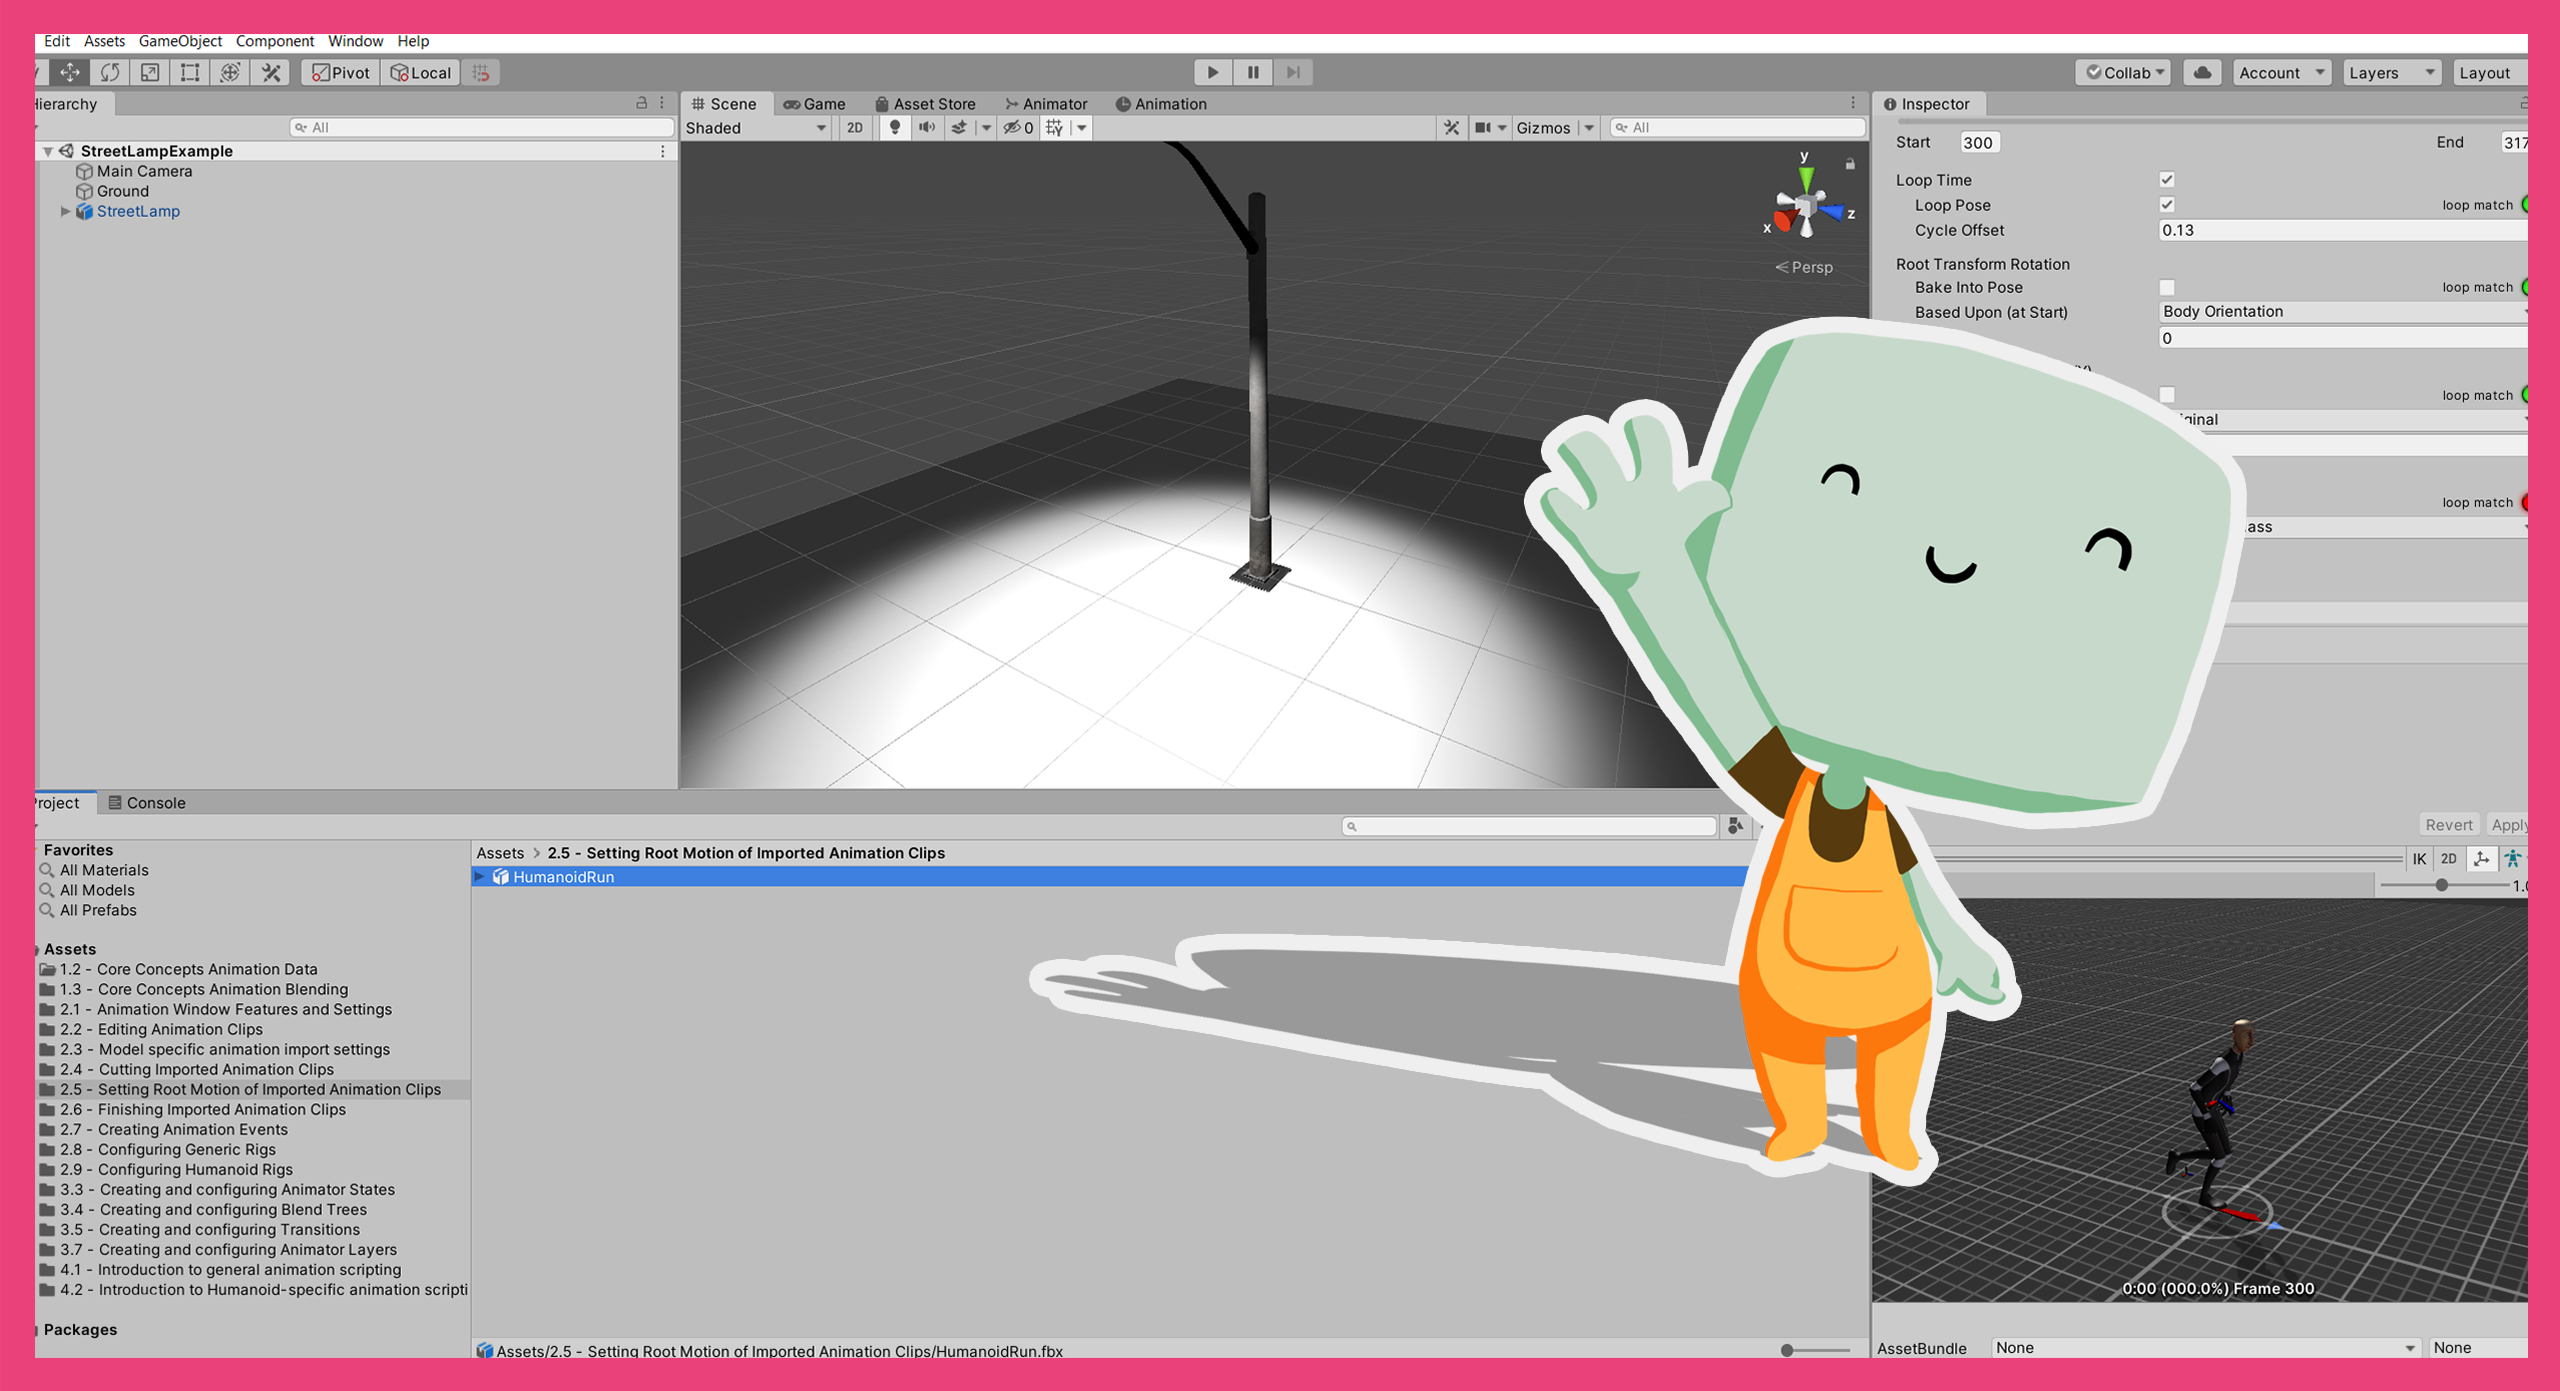Open Scene view panel options menu

[x=1853, y=103]
